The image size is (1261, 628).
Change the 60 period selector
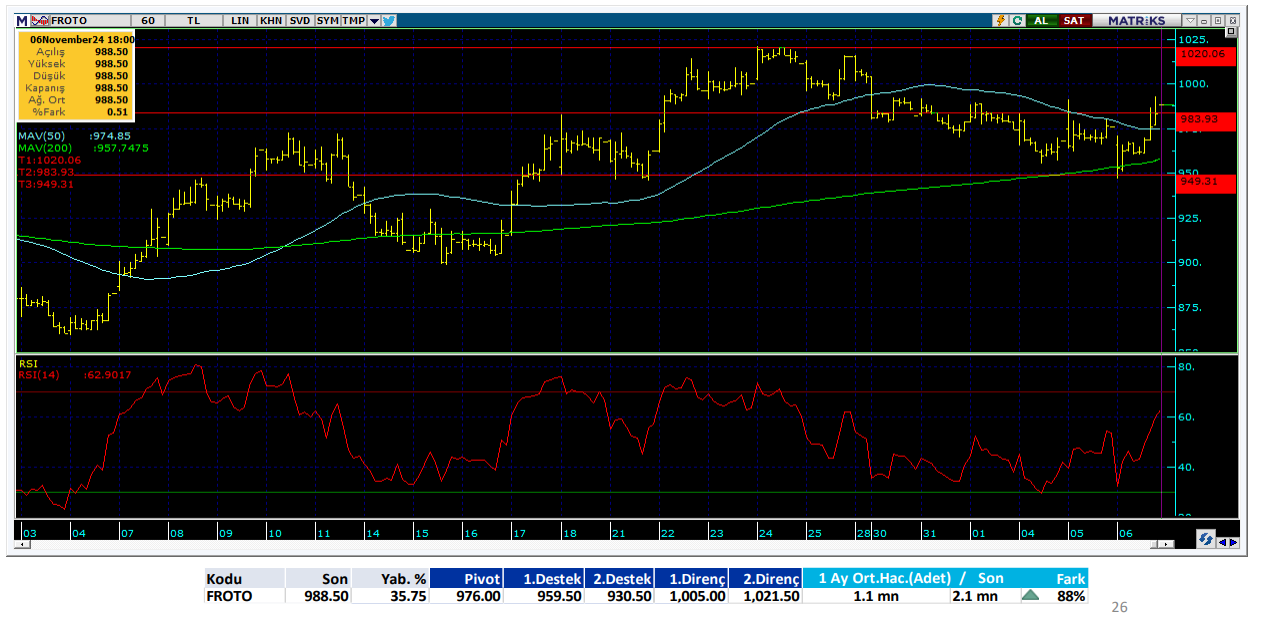pos(147,20)
